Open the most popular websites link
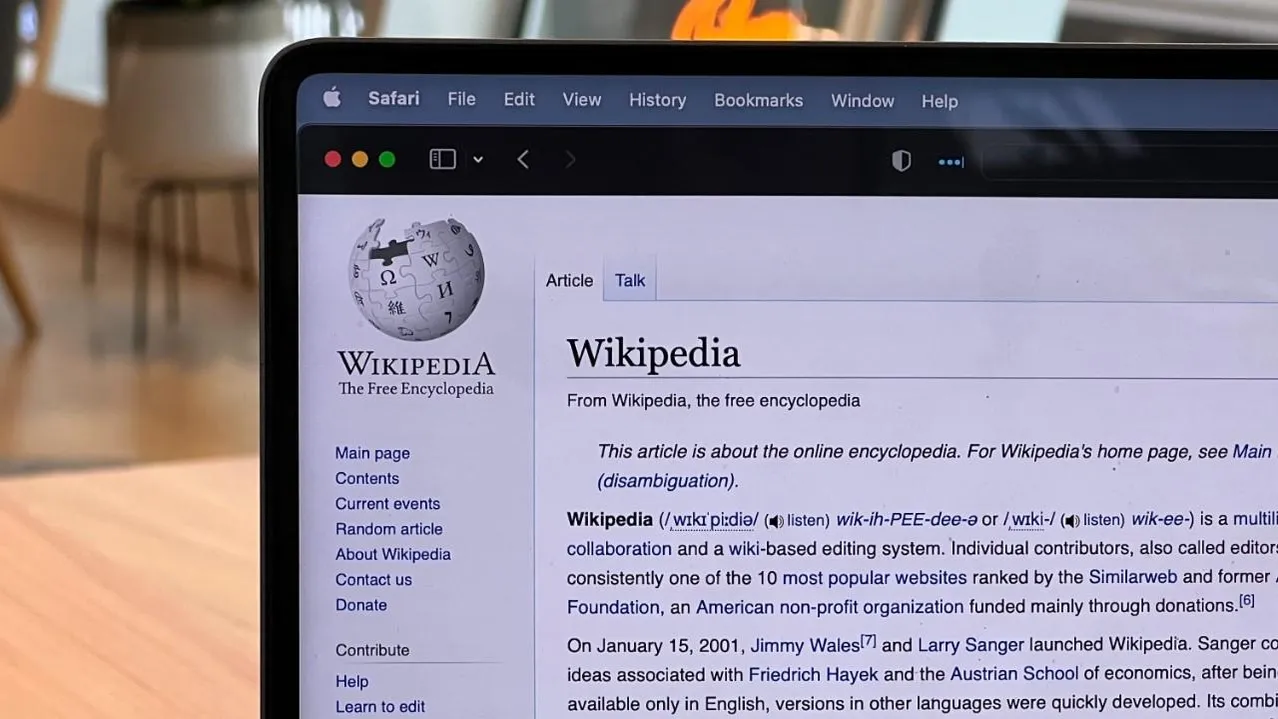Viewport: 1278px width, 719px height. pos(874,577)
